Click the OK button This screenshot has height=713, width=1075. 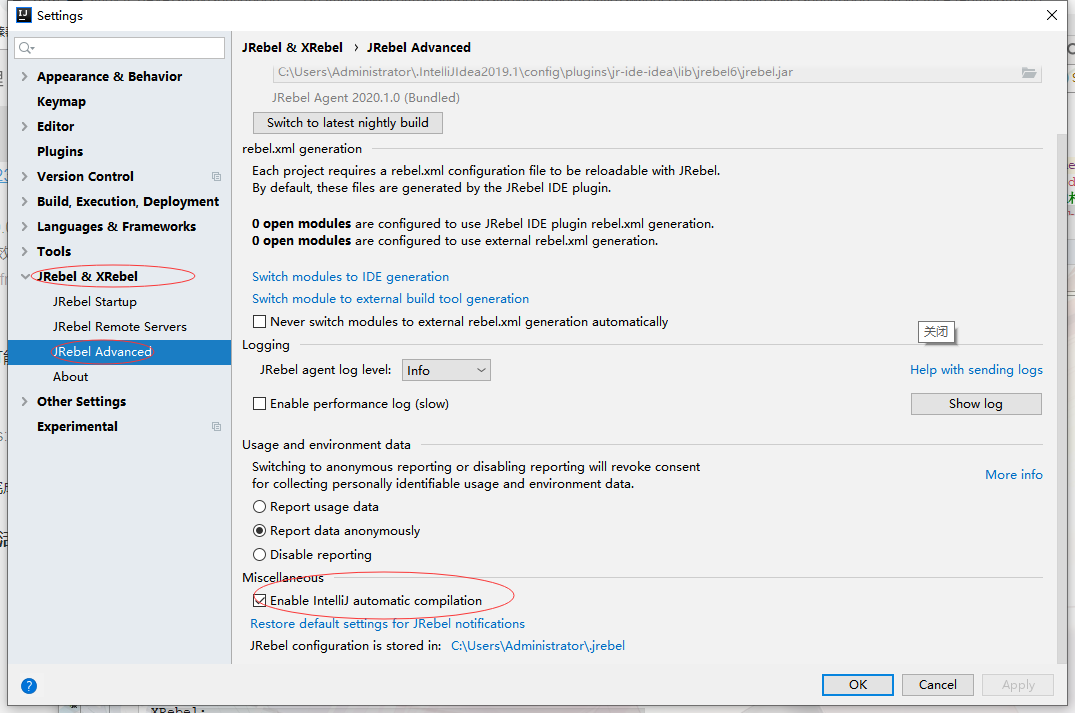(x=858, y=685)
